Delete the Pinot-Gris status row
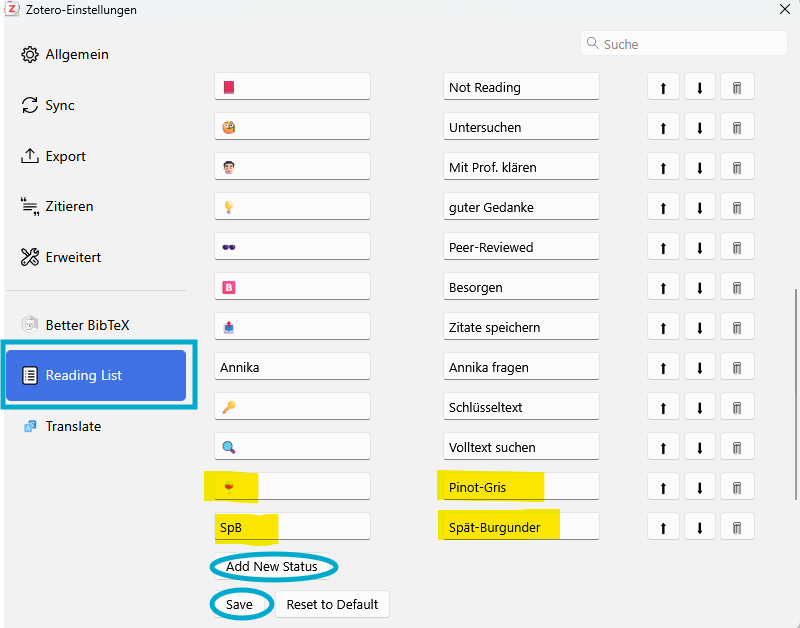Screen dimensions: 800x628 tap(737, 487)
